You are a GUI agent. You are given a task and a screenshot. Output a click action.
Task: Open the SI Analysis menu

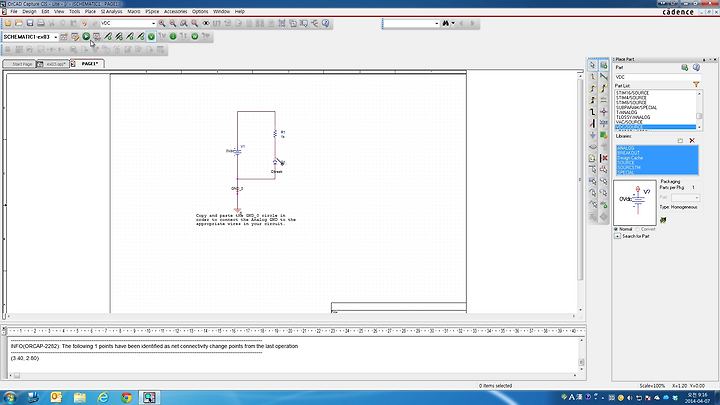point(112,11)
